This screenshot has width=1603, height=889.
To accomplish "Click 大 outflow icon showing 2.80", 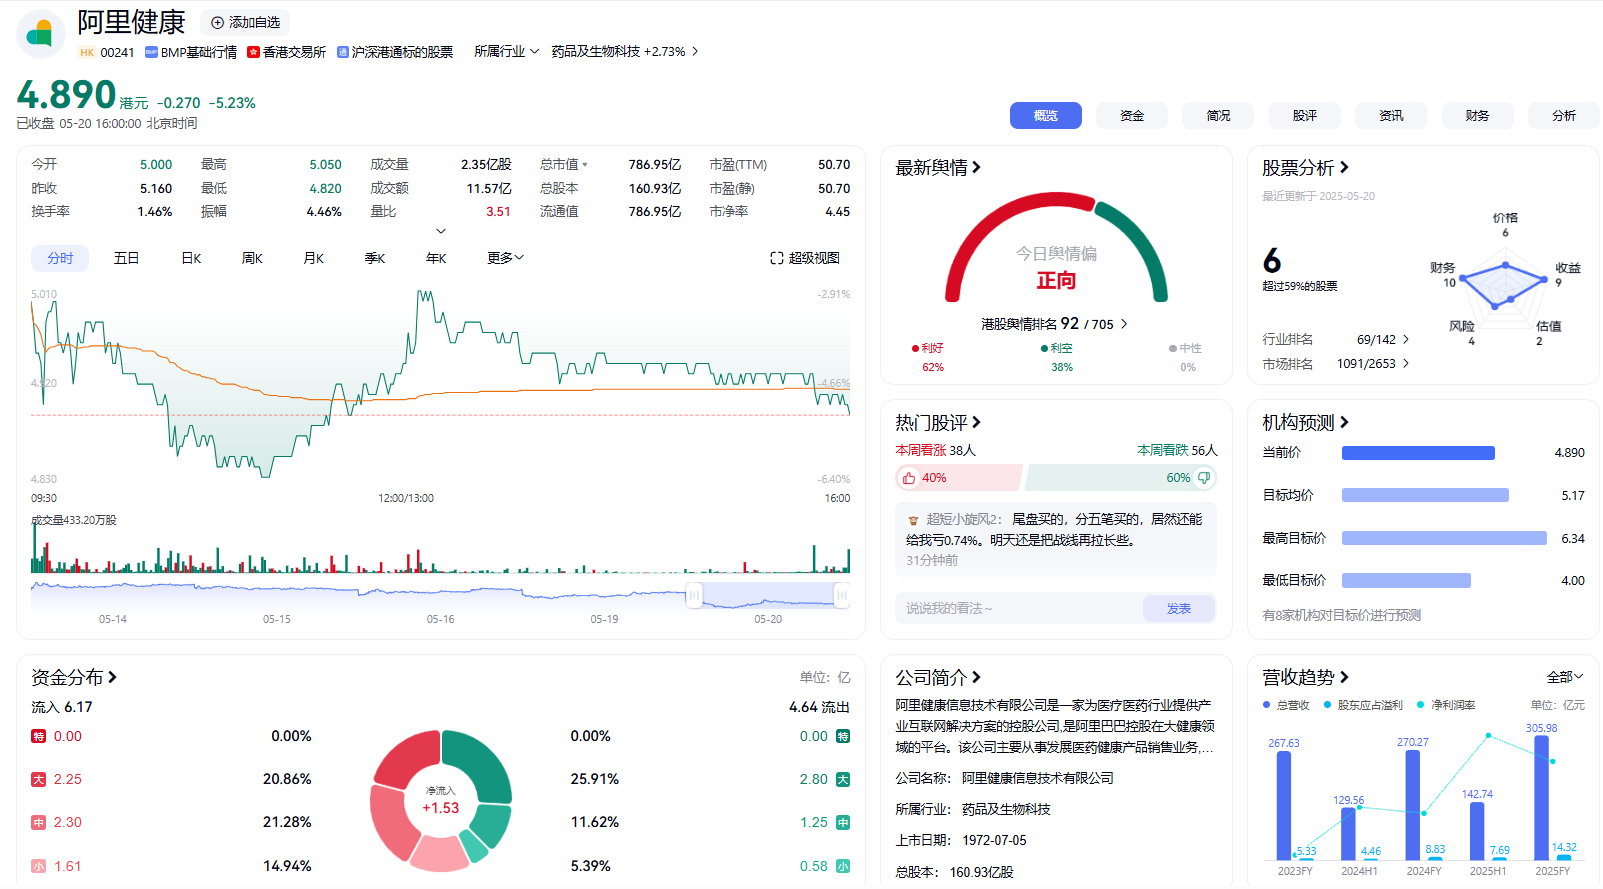I will [843, 780].
